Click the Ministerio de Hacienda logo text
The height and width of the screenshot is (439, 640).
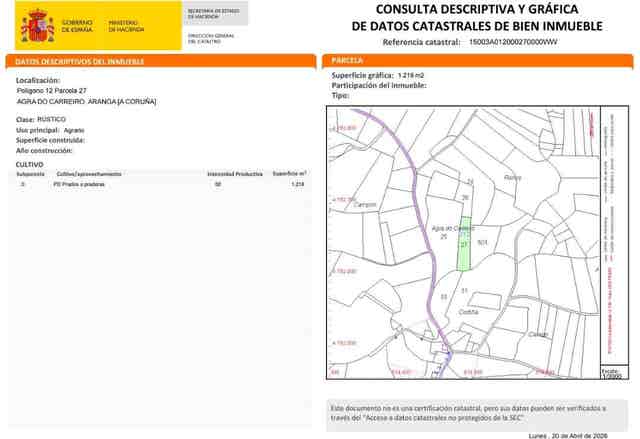click(125, 25)
